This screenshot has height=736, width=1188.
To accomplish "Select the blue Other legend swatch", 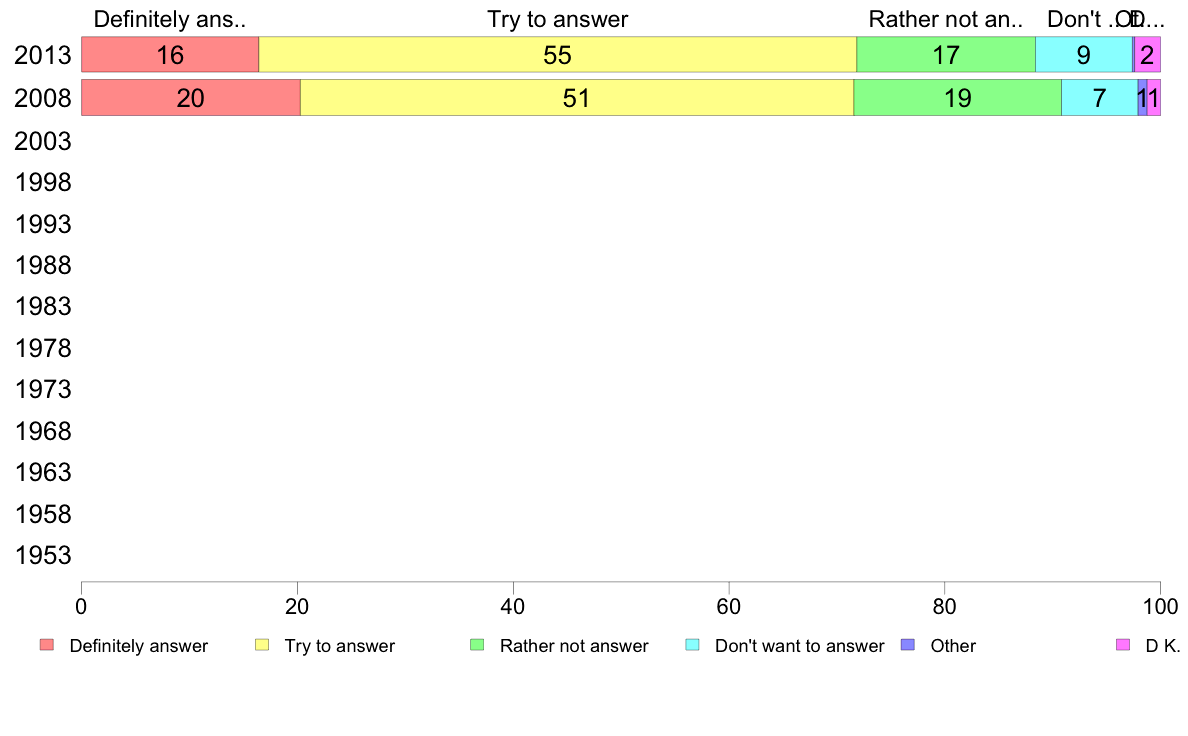I will [908, 645].
